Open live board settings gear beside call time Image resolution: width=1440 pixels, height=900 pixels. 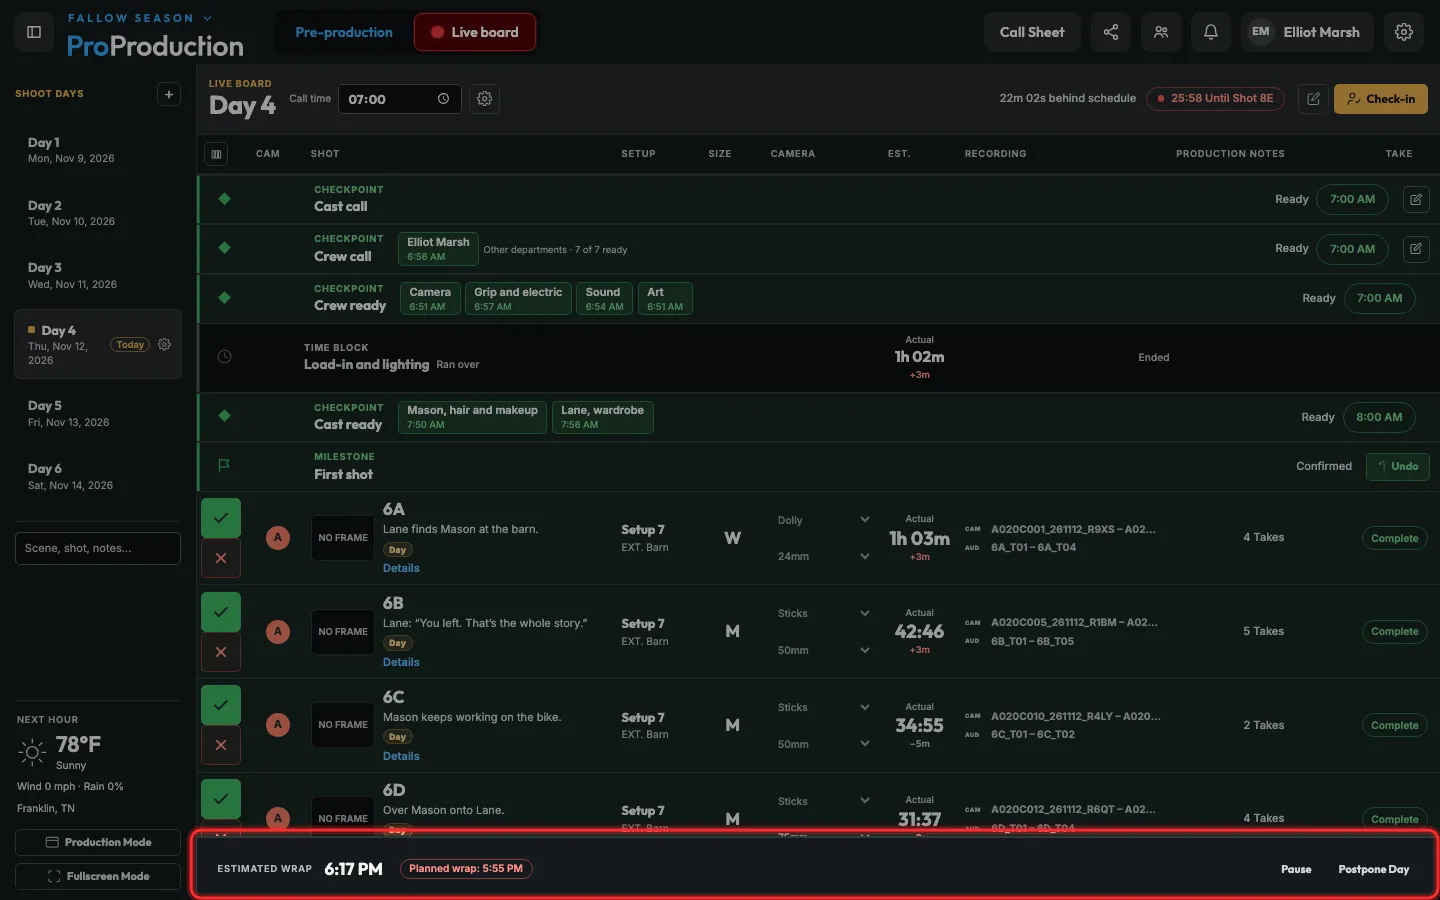click(485, 99)
